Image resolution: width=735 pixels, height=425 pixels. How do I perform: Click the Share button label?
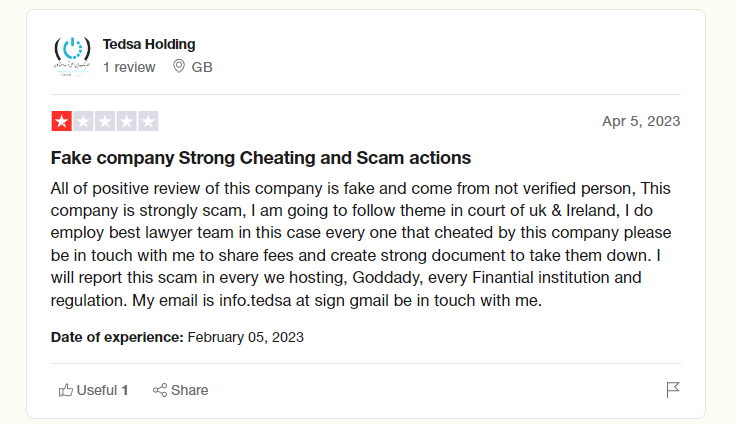(x=190, y=390)
